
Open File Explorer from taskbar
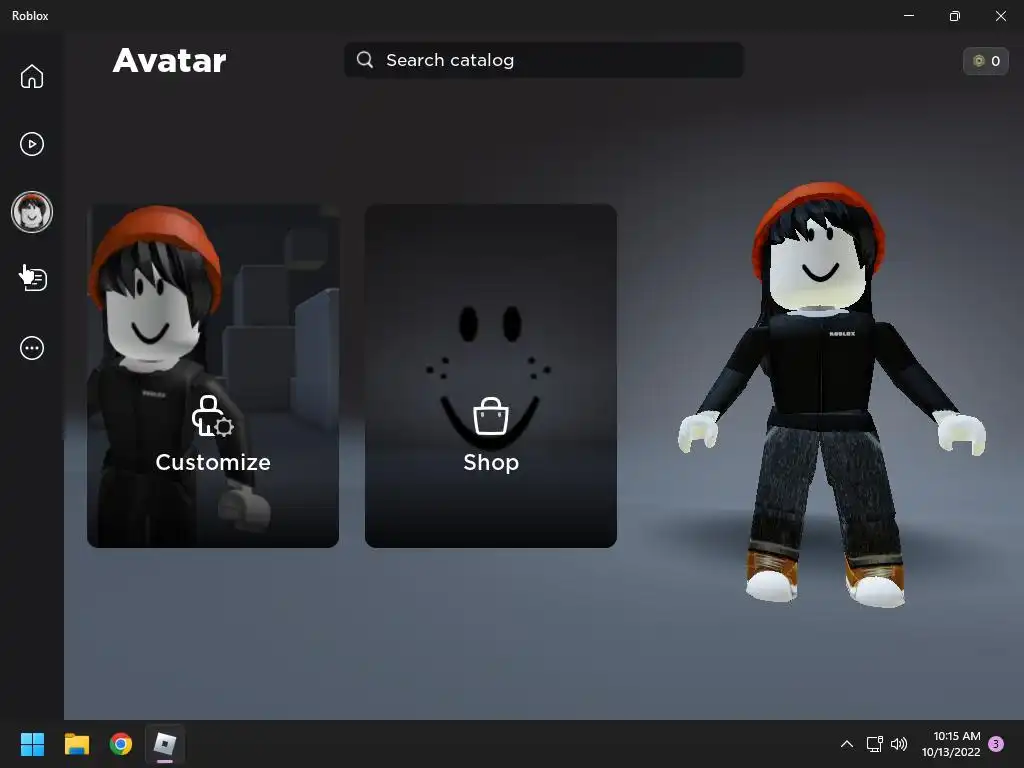point(76,744)
